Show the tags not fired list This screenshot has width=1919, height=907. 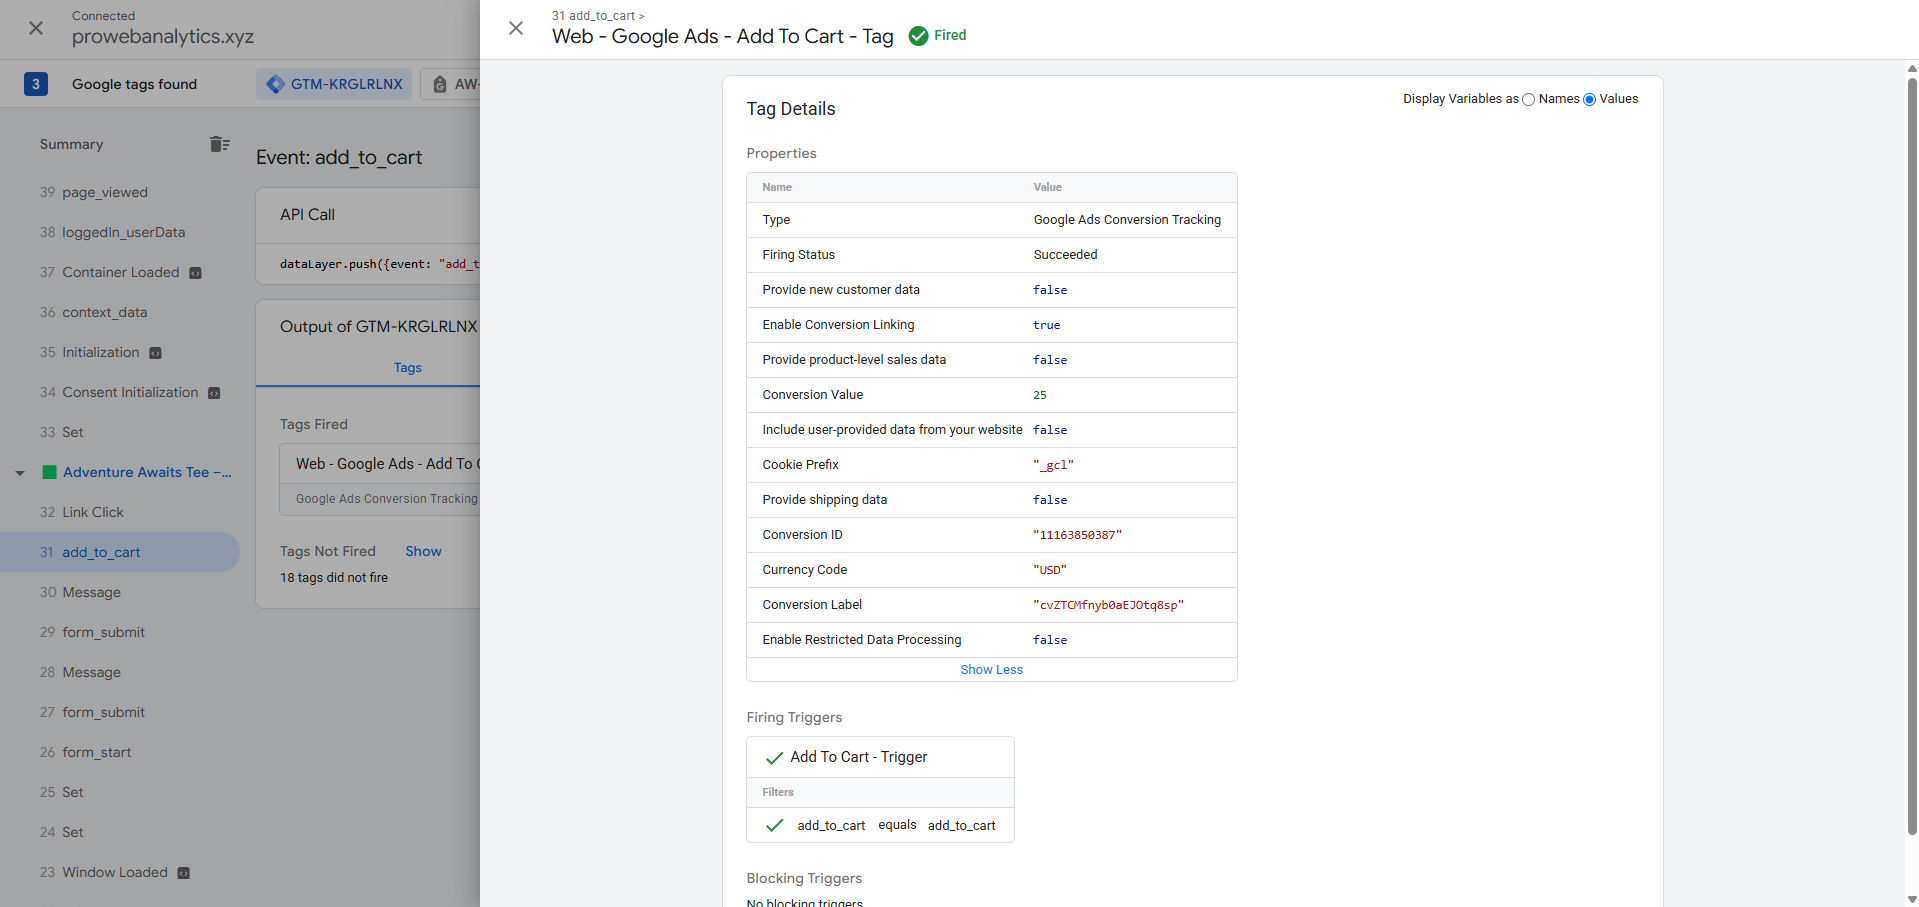point(423,551)
